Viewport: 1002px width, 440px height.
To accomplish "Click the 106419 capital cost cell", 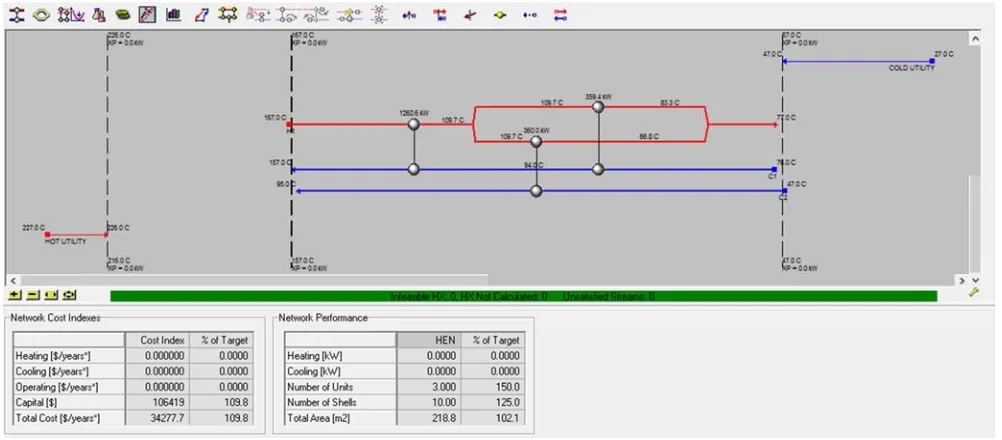I will point(157,402).
